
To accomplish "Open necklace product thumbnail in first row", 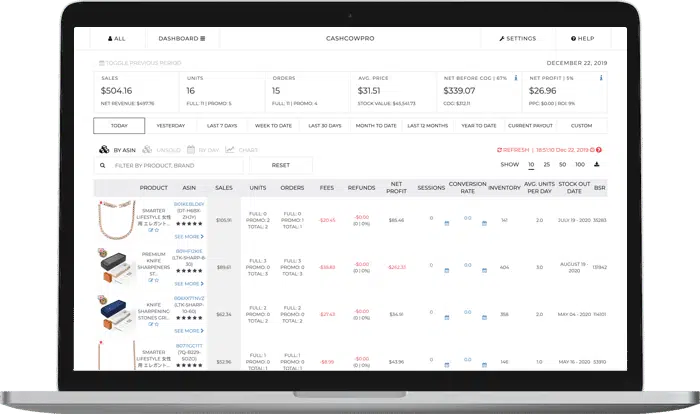I will pyautogui.click(x=115, y=220).
